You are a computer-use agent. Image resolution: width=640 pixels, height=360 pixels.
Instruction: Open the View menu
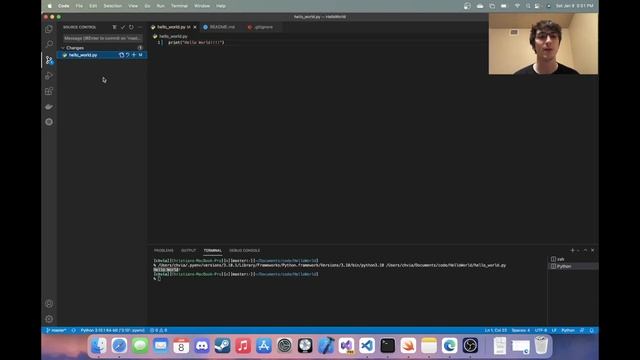click(x=133, y=6)
